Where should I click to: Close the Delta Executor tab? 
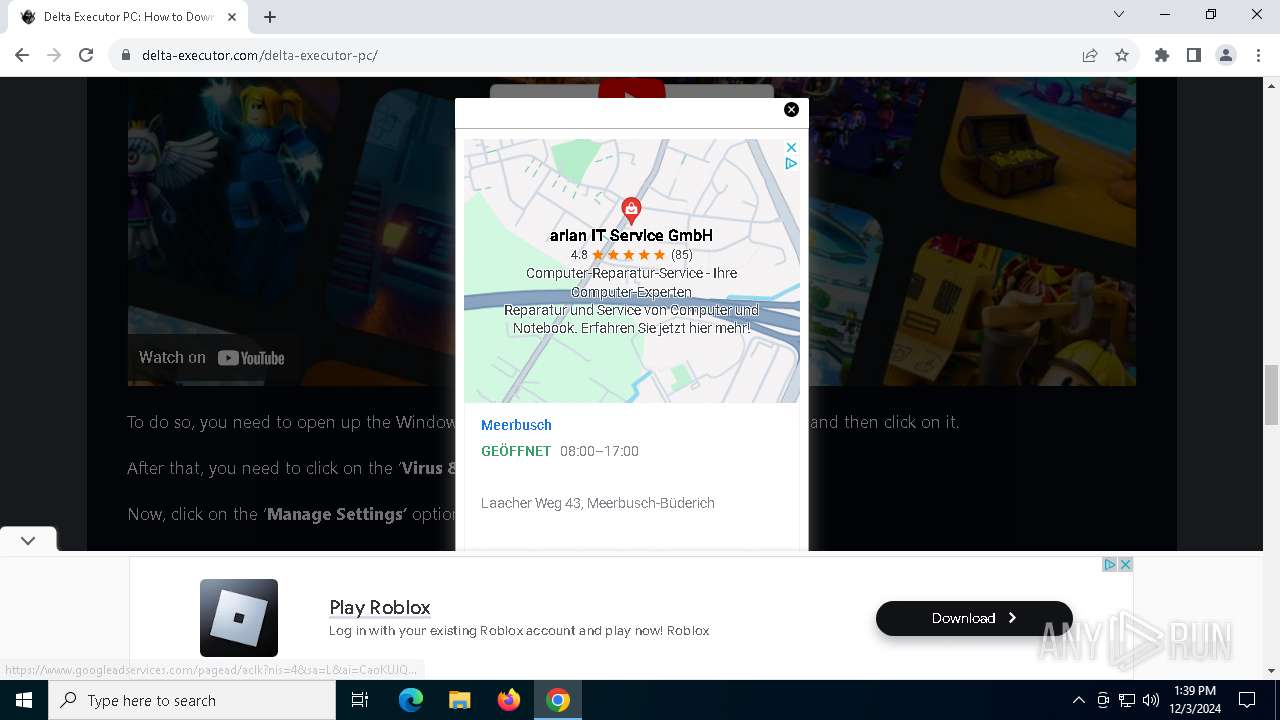pos(233,17)
